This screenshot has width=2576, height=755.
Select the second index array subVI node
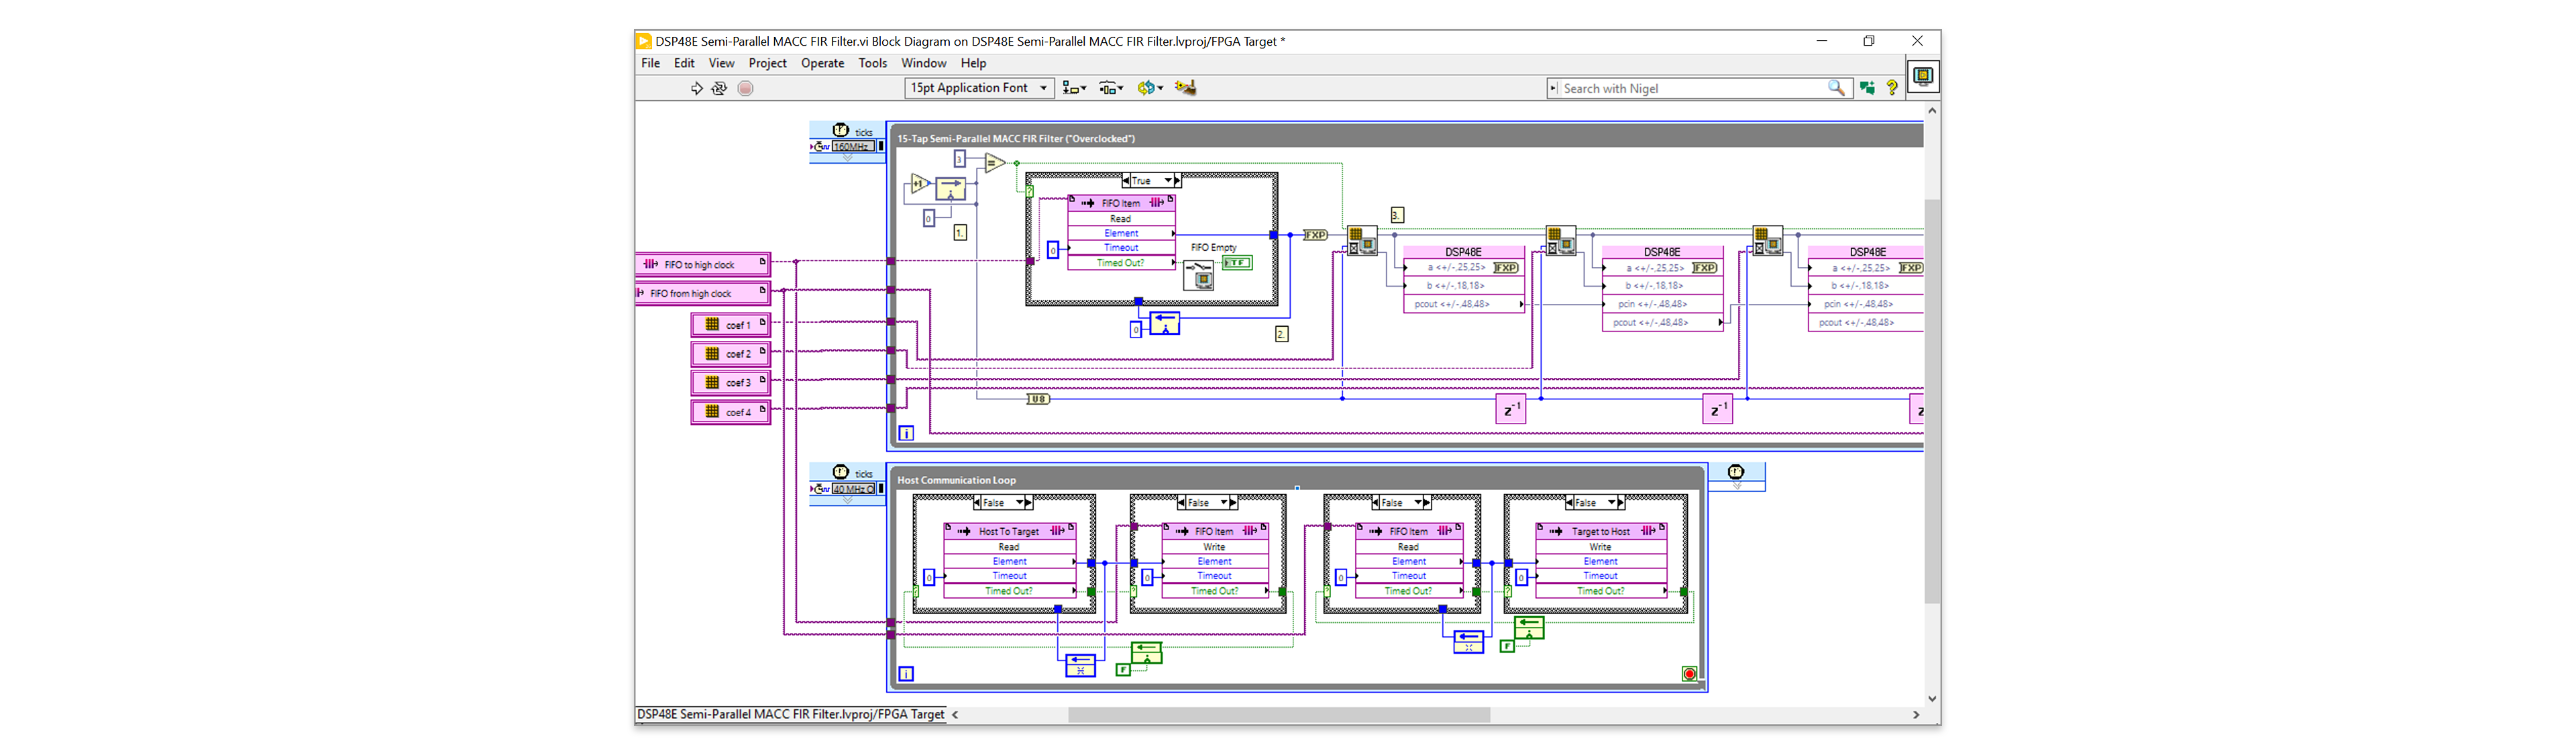point(1561,241)
